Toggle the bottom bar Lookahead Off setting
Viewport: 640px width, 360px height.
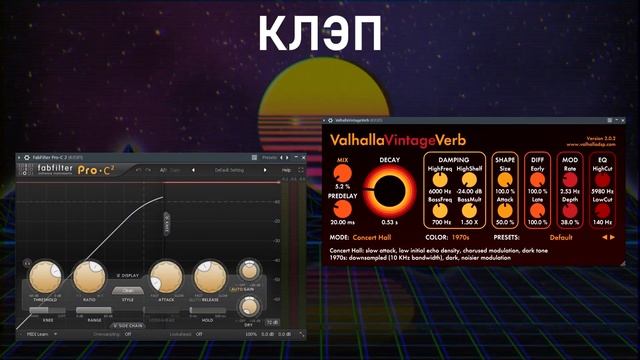[199, 334]
